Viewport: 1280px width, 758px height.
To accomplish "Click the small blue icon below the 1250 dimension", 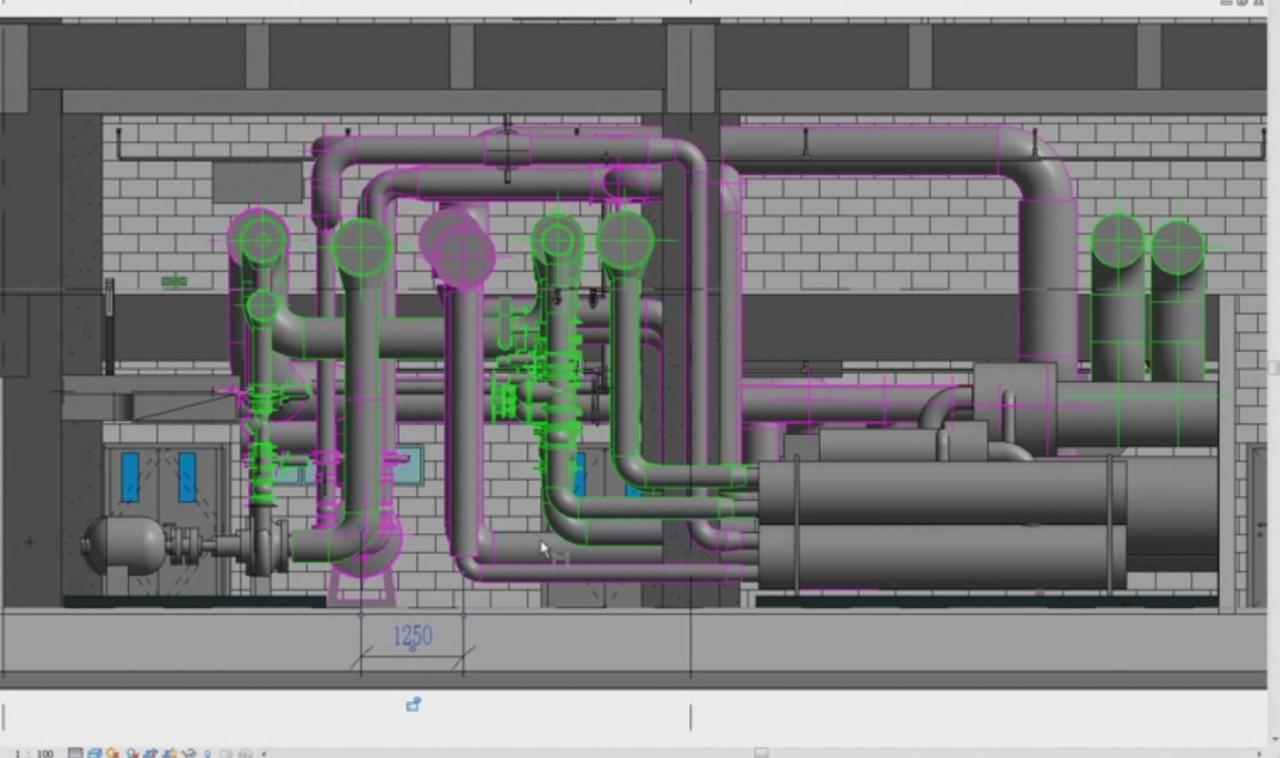I will [413, 705].
